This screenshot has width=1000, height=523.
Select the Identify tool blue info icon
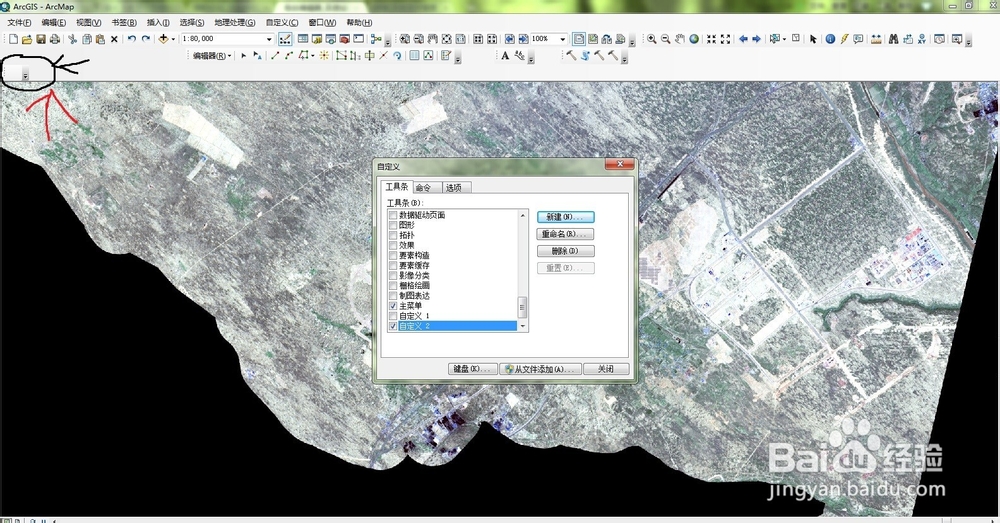click(x=830, y=39)
